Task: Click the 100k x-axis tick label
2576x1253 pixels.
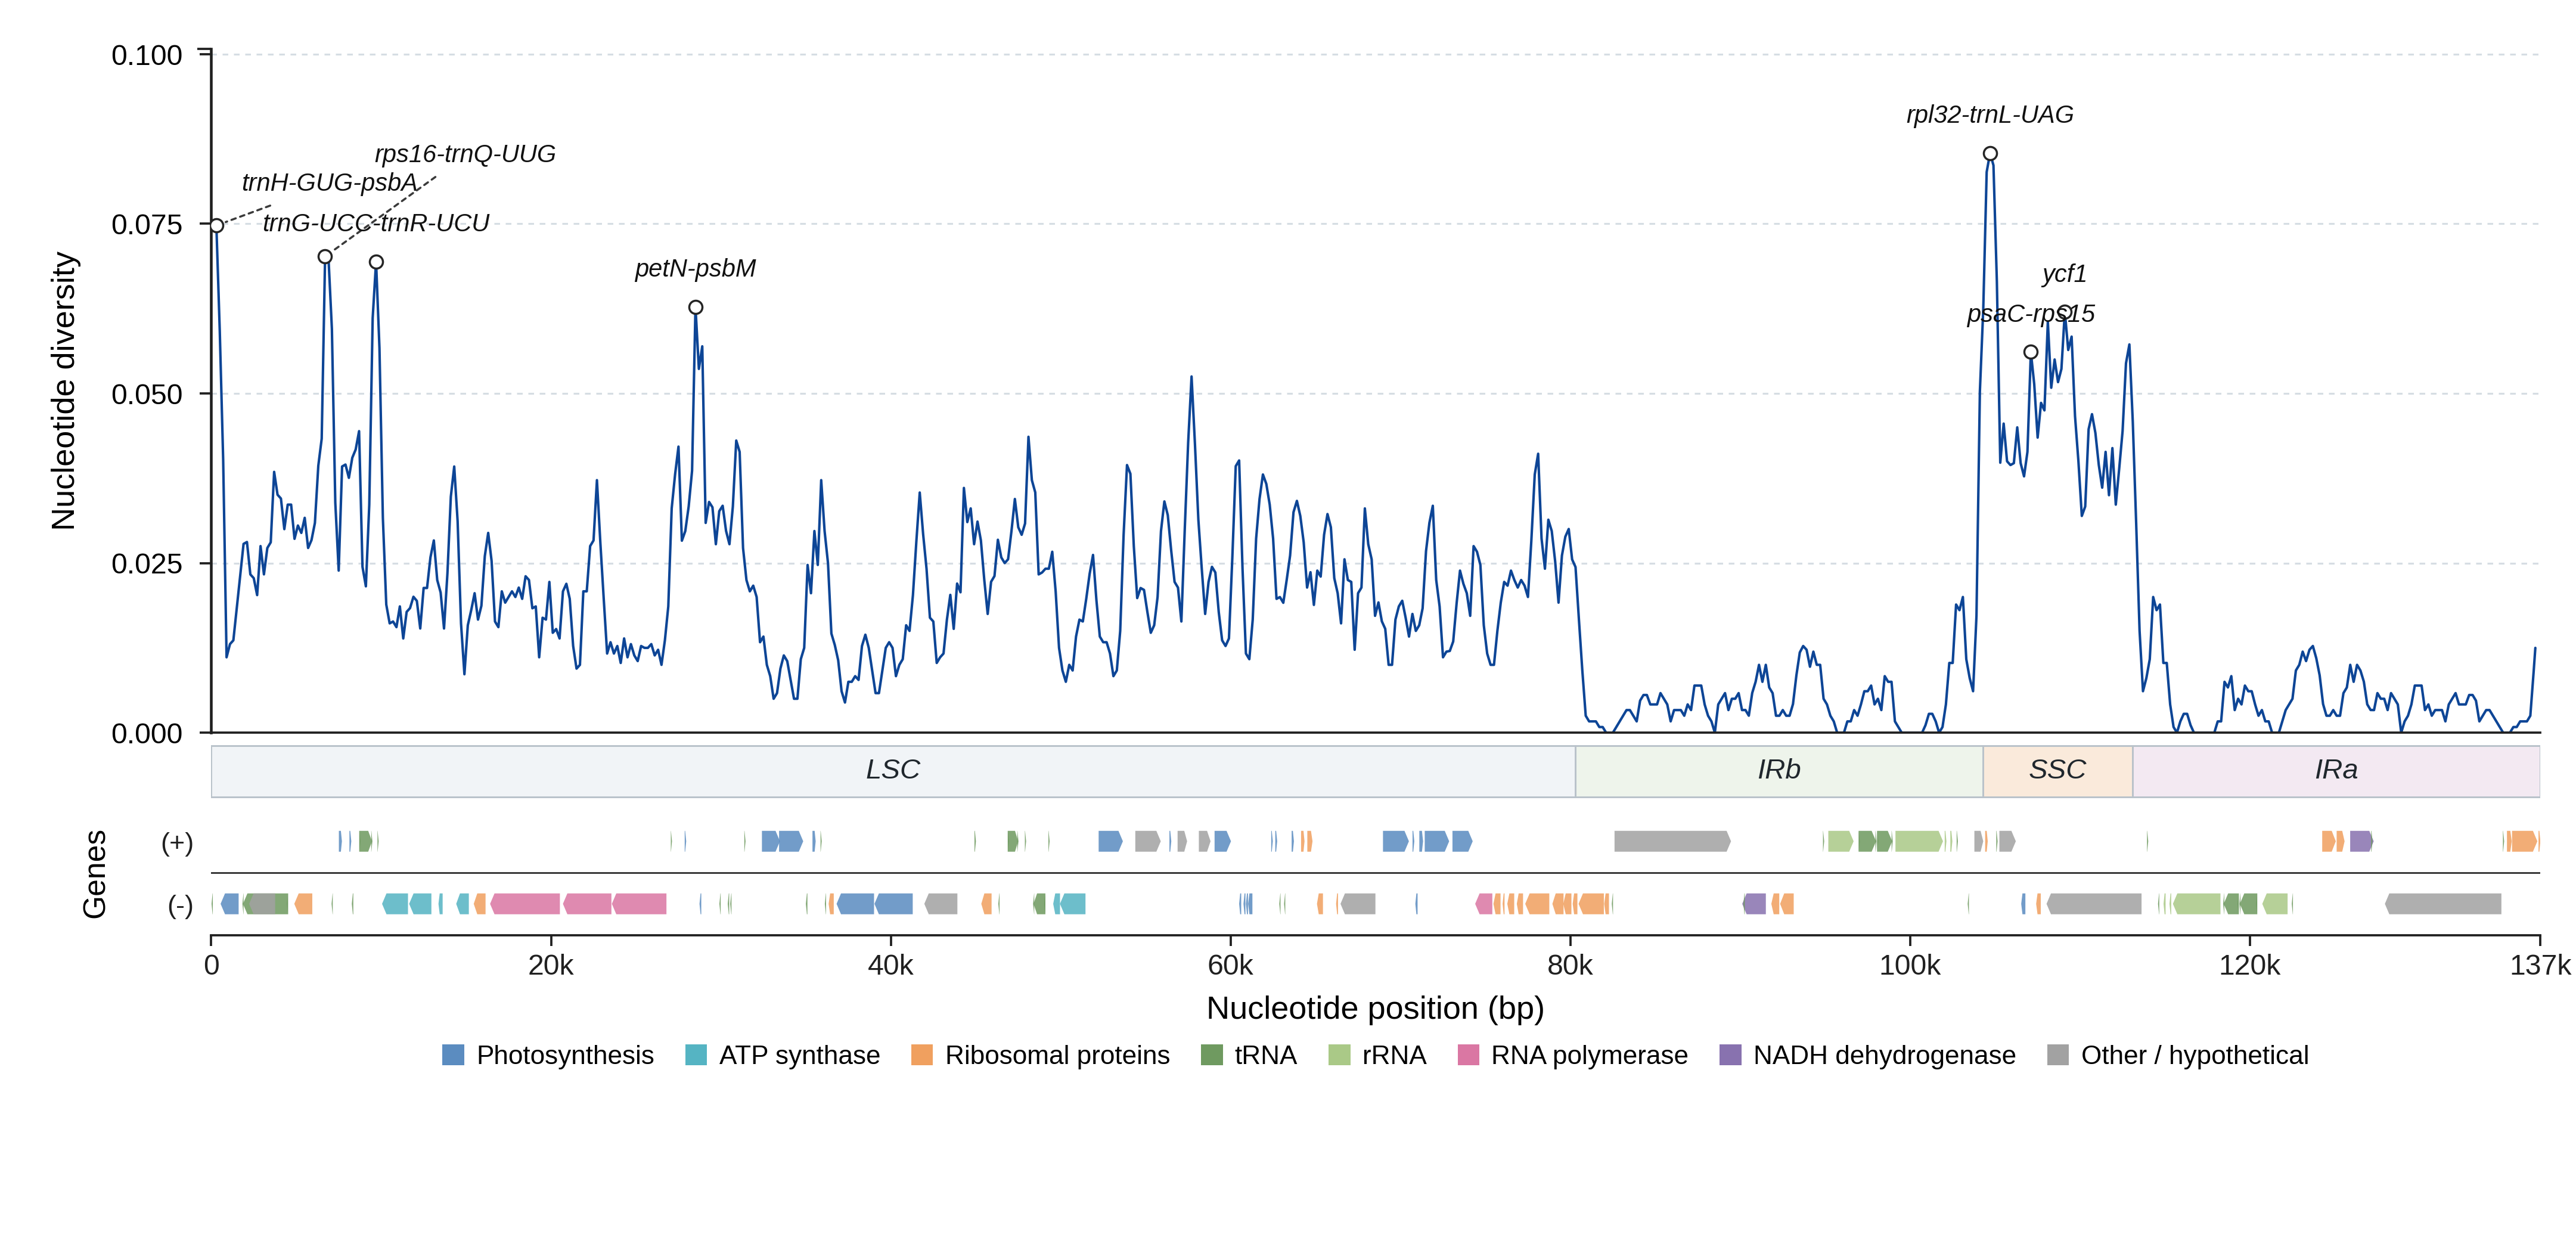Action: 1910,965
